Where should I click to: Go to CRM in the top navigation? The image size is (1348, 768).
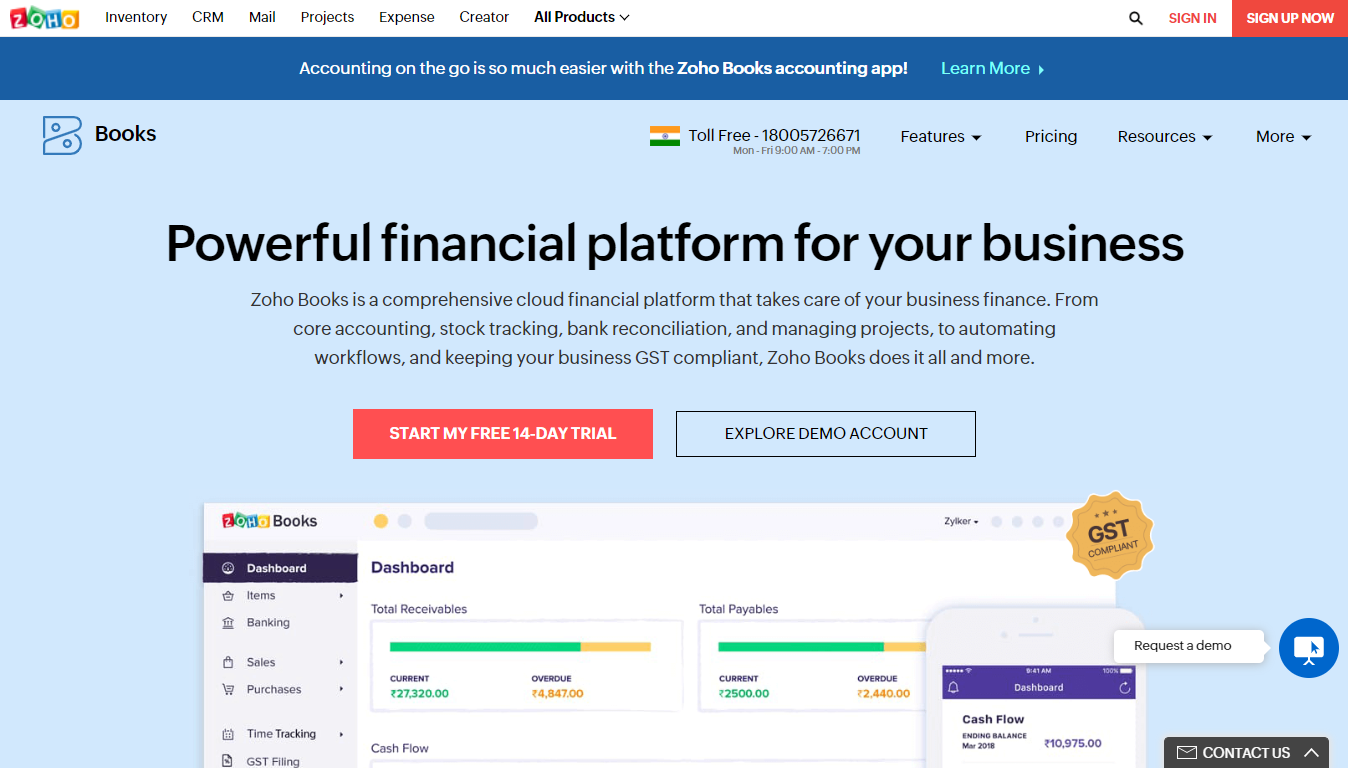pyautogui.click(x=208, y=17)
